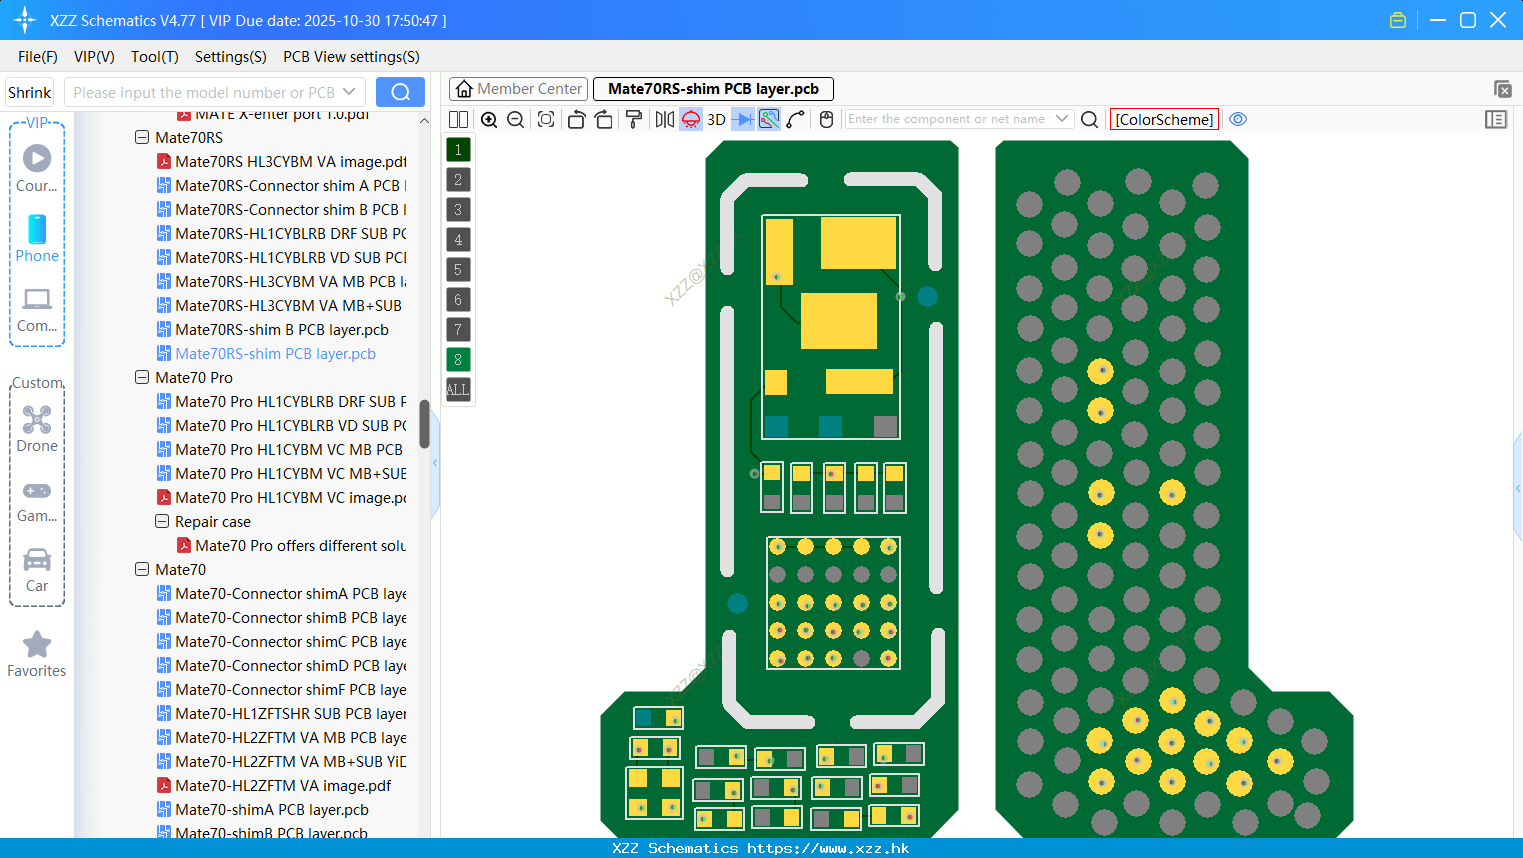Open the File(F) menu

[x=38, y=57]
